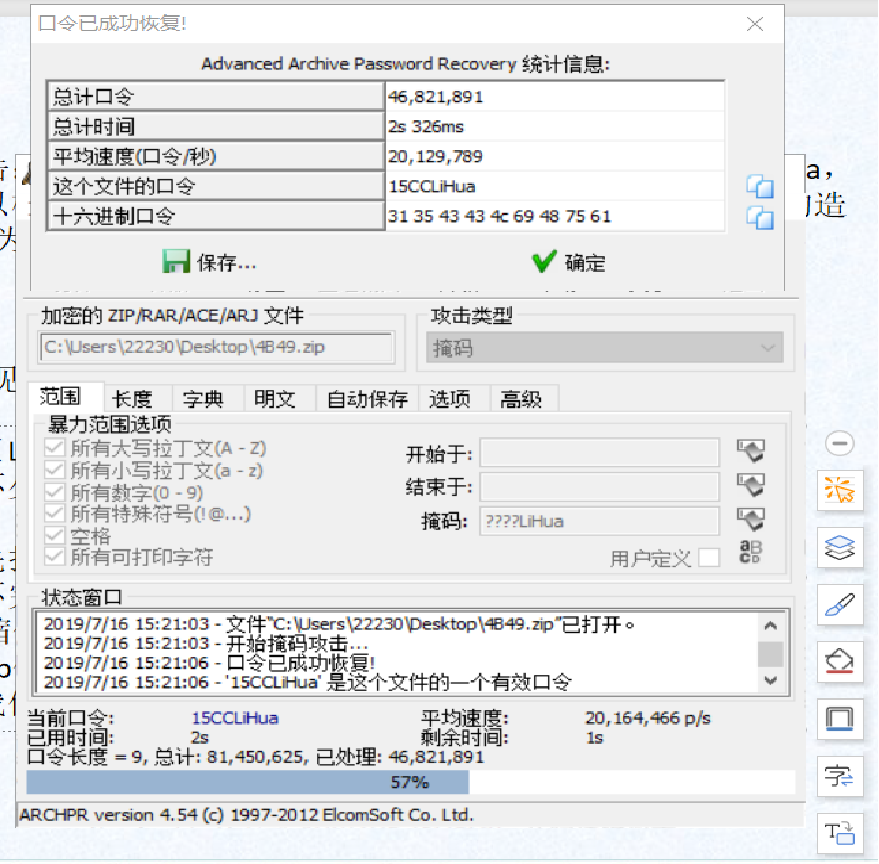Click the green floppy save icon
The image size is (879, 864).
176,261
